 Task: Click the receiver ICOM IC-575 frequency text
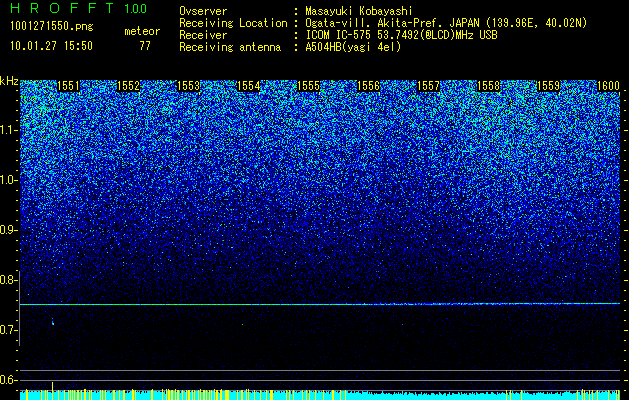pos(401,35)
